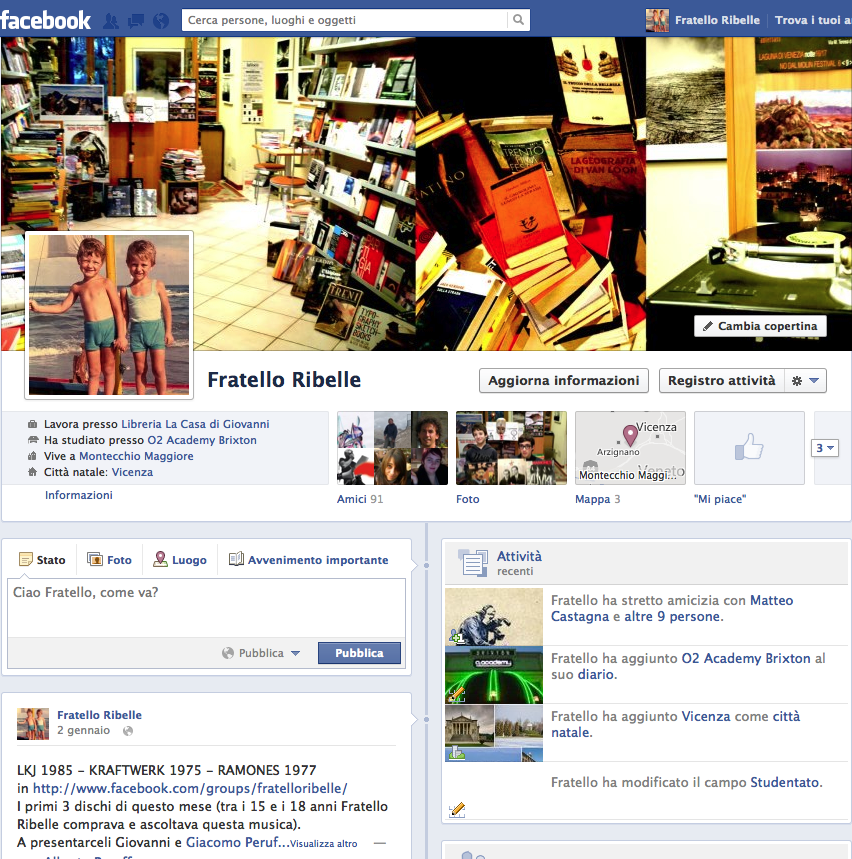Open the messages icon in header
The height and width of the screenshot is (859, 852).
[x=136, y=20]
